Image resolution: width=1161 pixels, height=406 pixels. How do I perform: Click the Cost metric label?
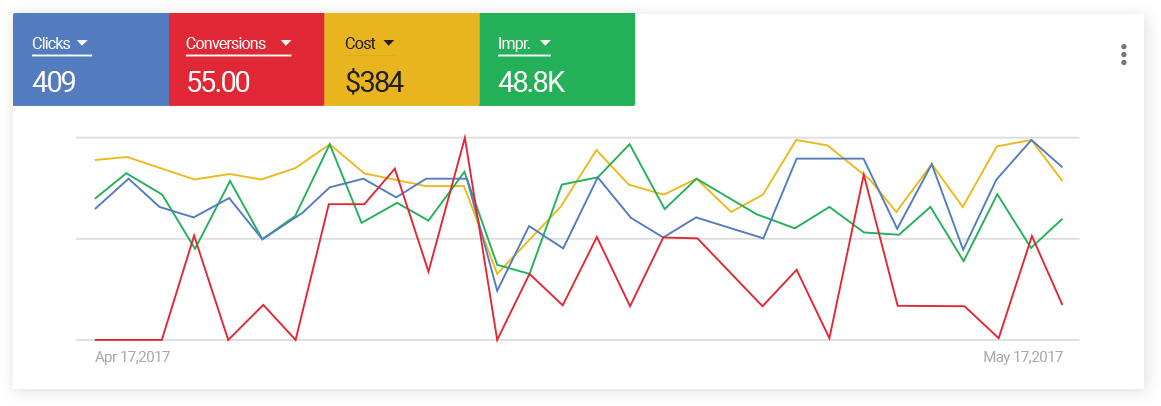(x=360, y=43)
